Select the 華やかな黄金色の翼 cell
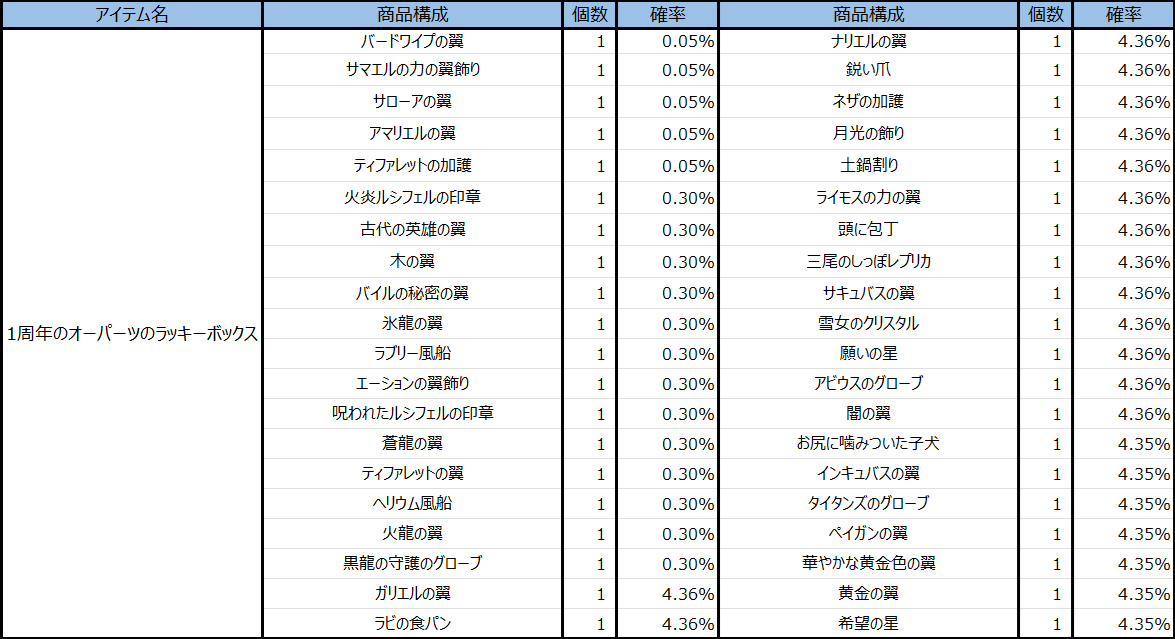 click(x=868, y=564)
